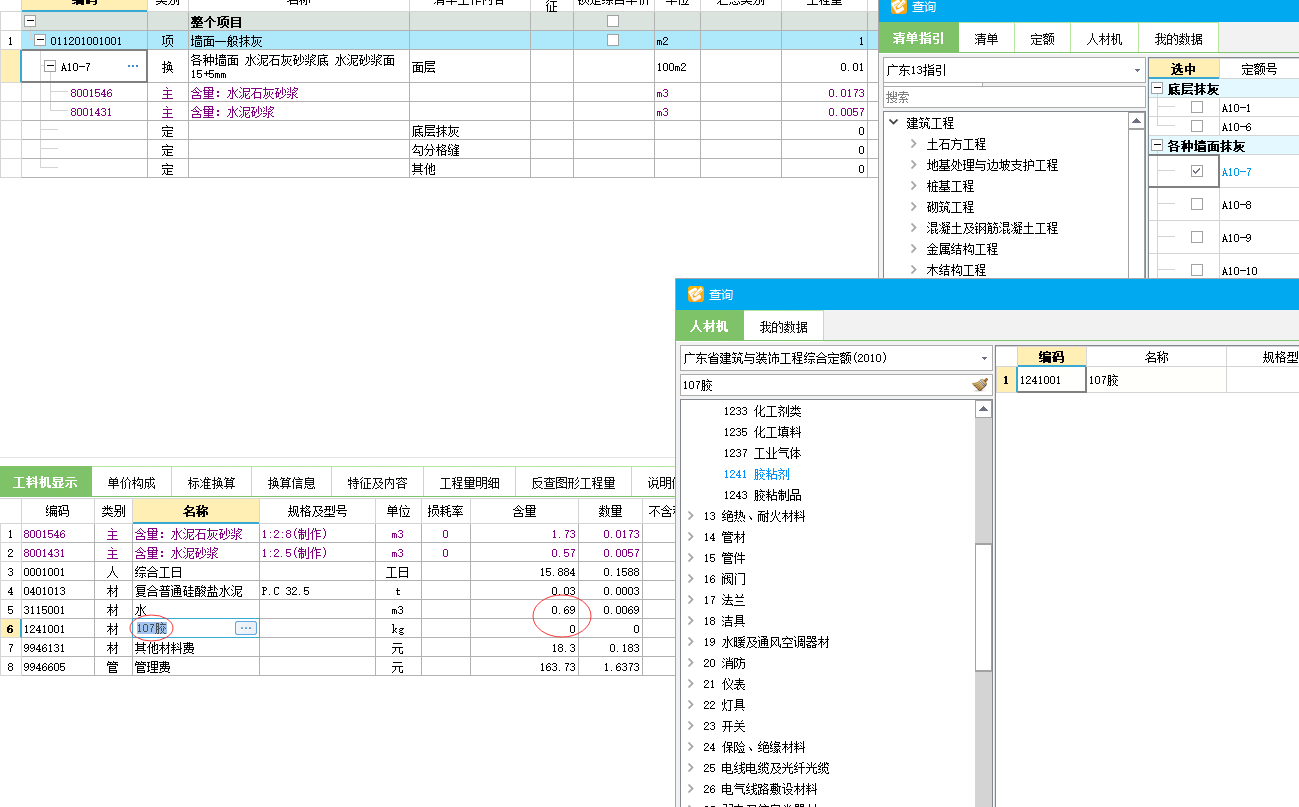This screenshot has width=1299, height=807.
Task: Click the 查询 icon of the lower query window
Action: [x=696, y=294]
